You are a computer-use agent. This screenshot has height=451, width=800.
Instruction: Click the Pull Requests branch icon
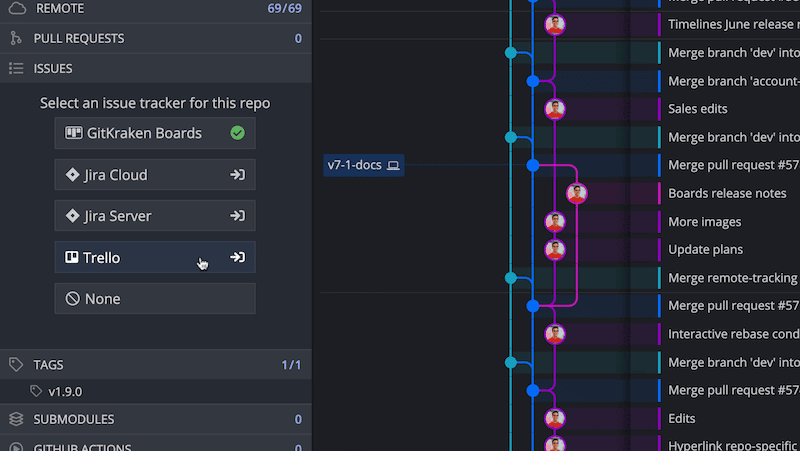[x=15, y=38]
